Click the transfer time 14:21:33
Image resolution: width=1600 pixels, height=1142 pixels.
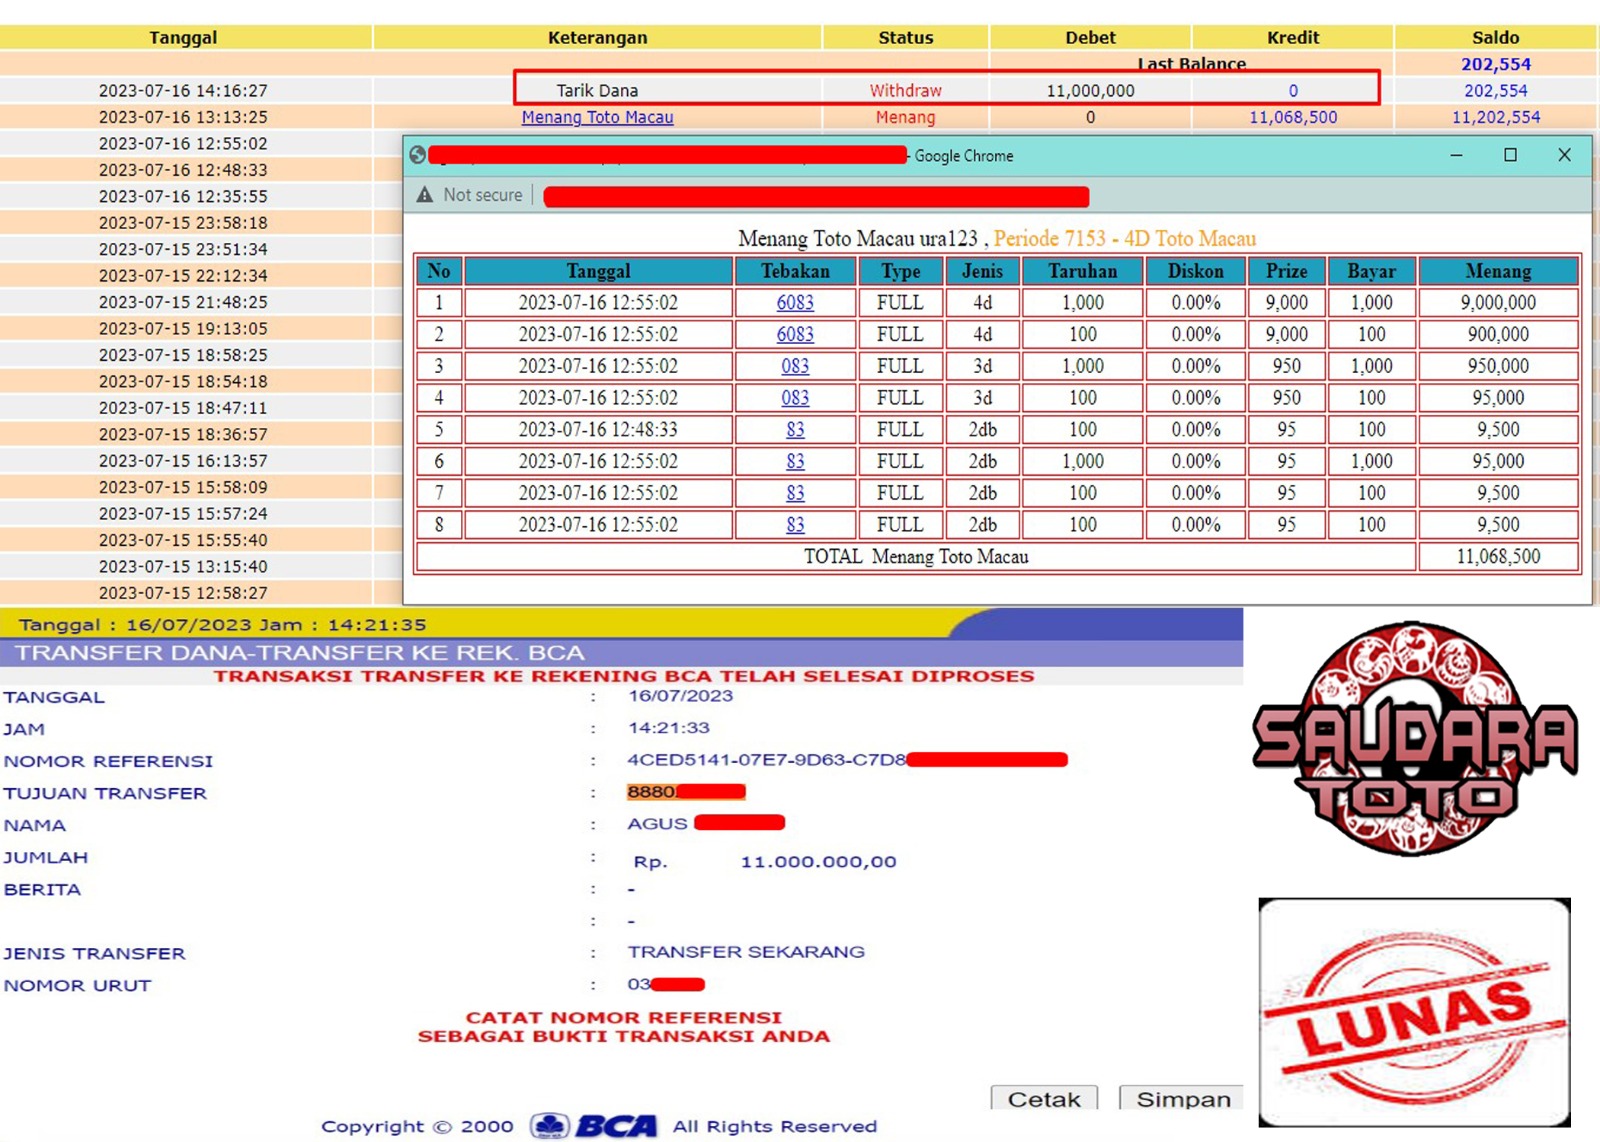coord(669,728)
